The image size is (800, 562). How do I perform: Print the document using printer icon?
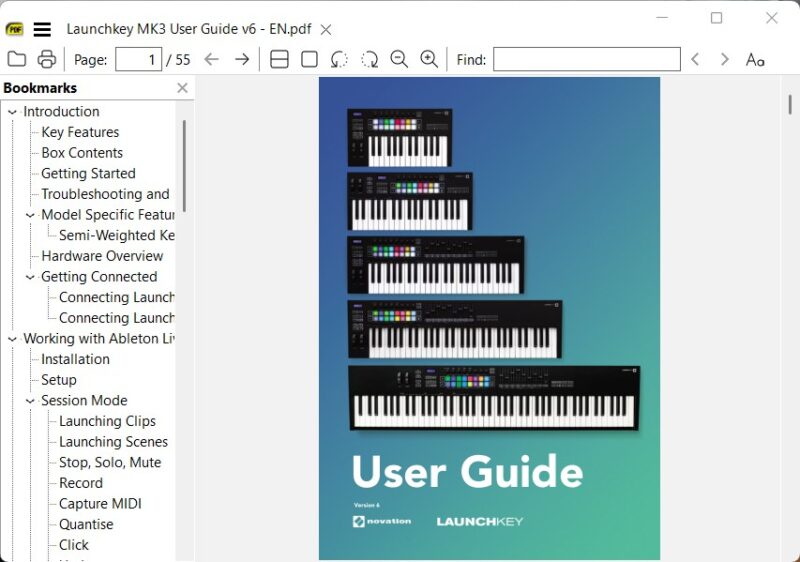(x=47, y=59)
